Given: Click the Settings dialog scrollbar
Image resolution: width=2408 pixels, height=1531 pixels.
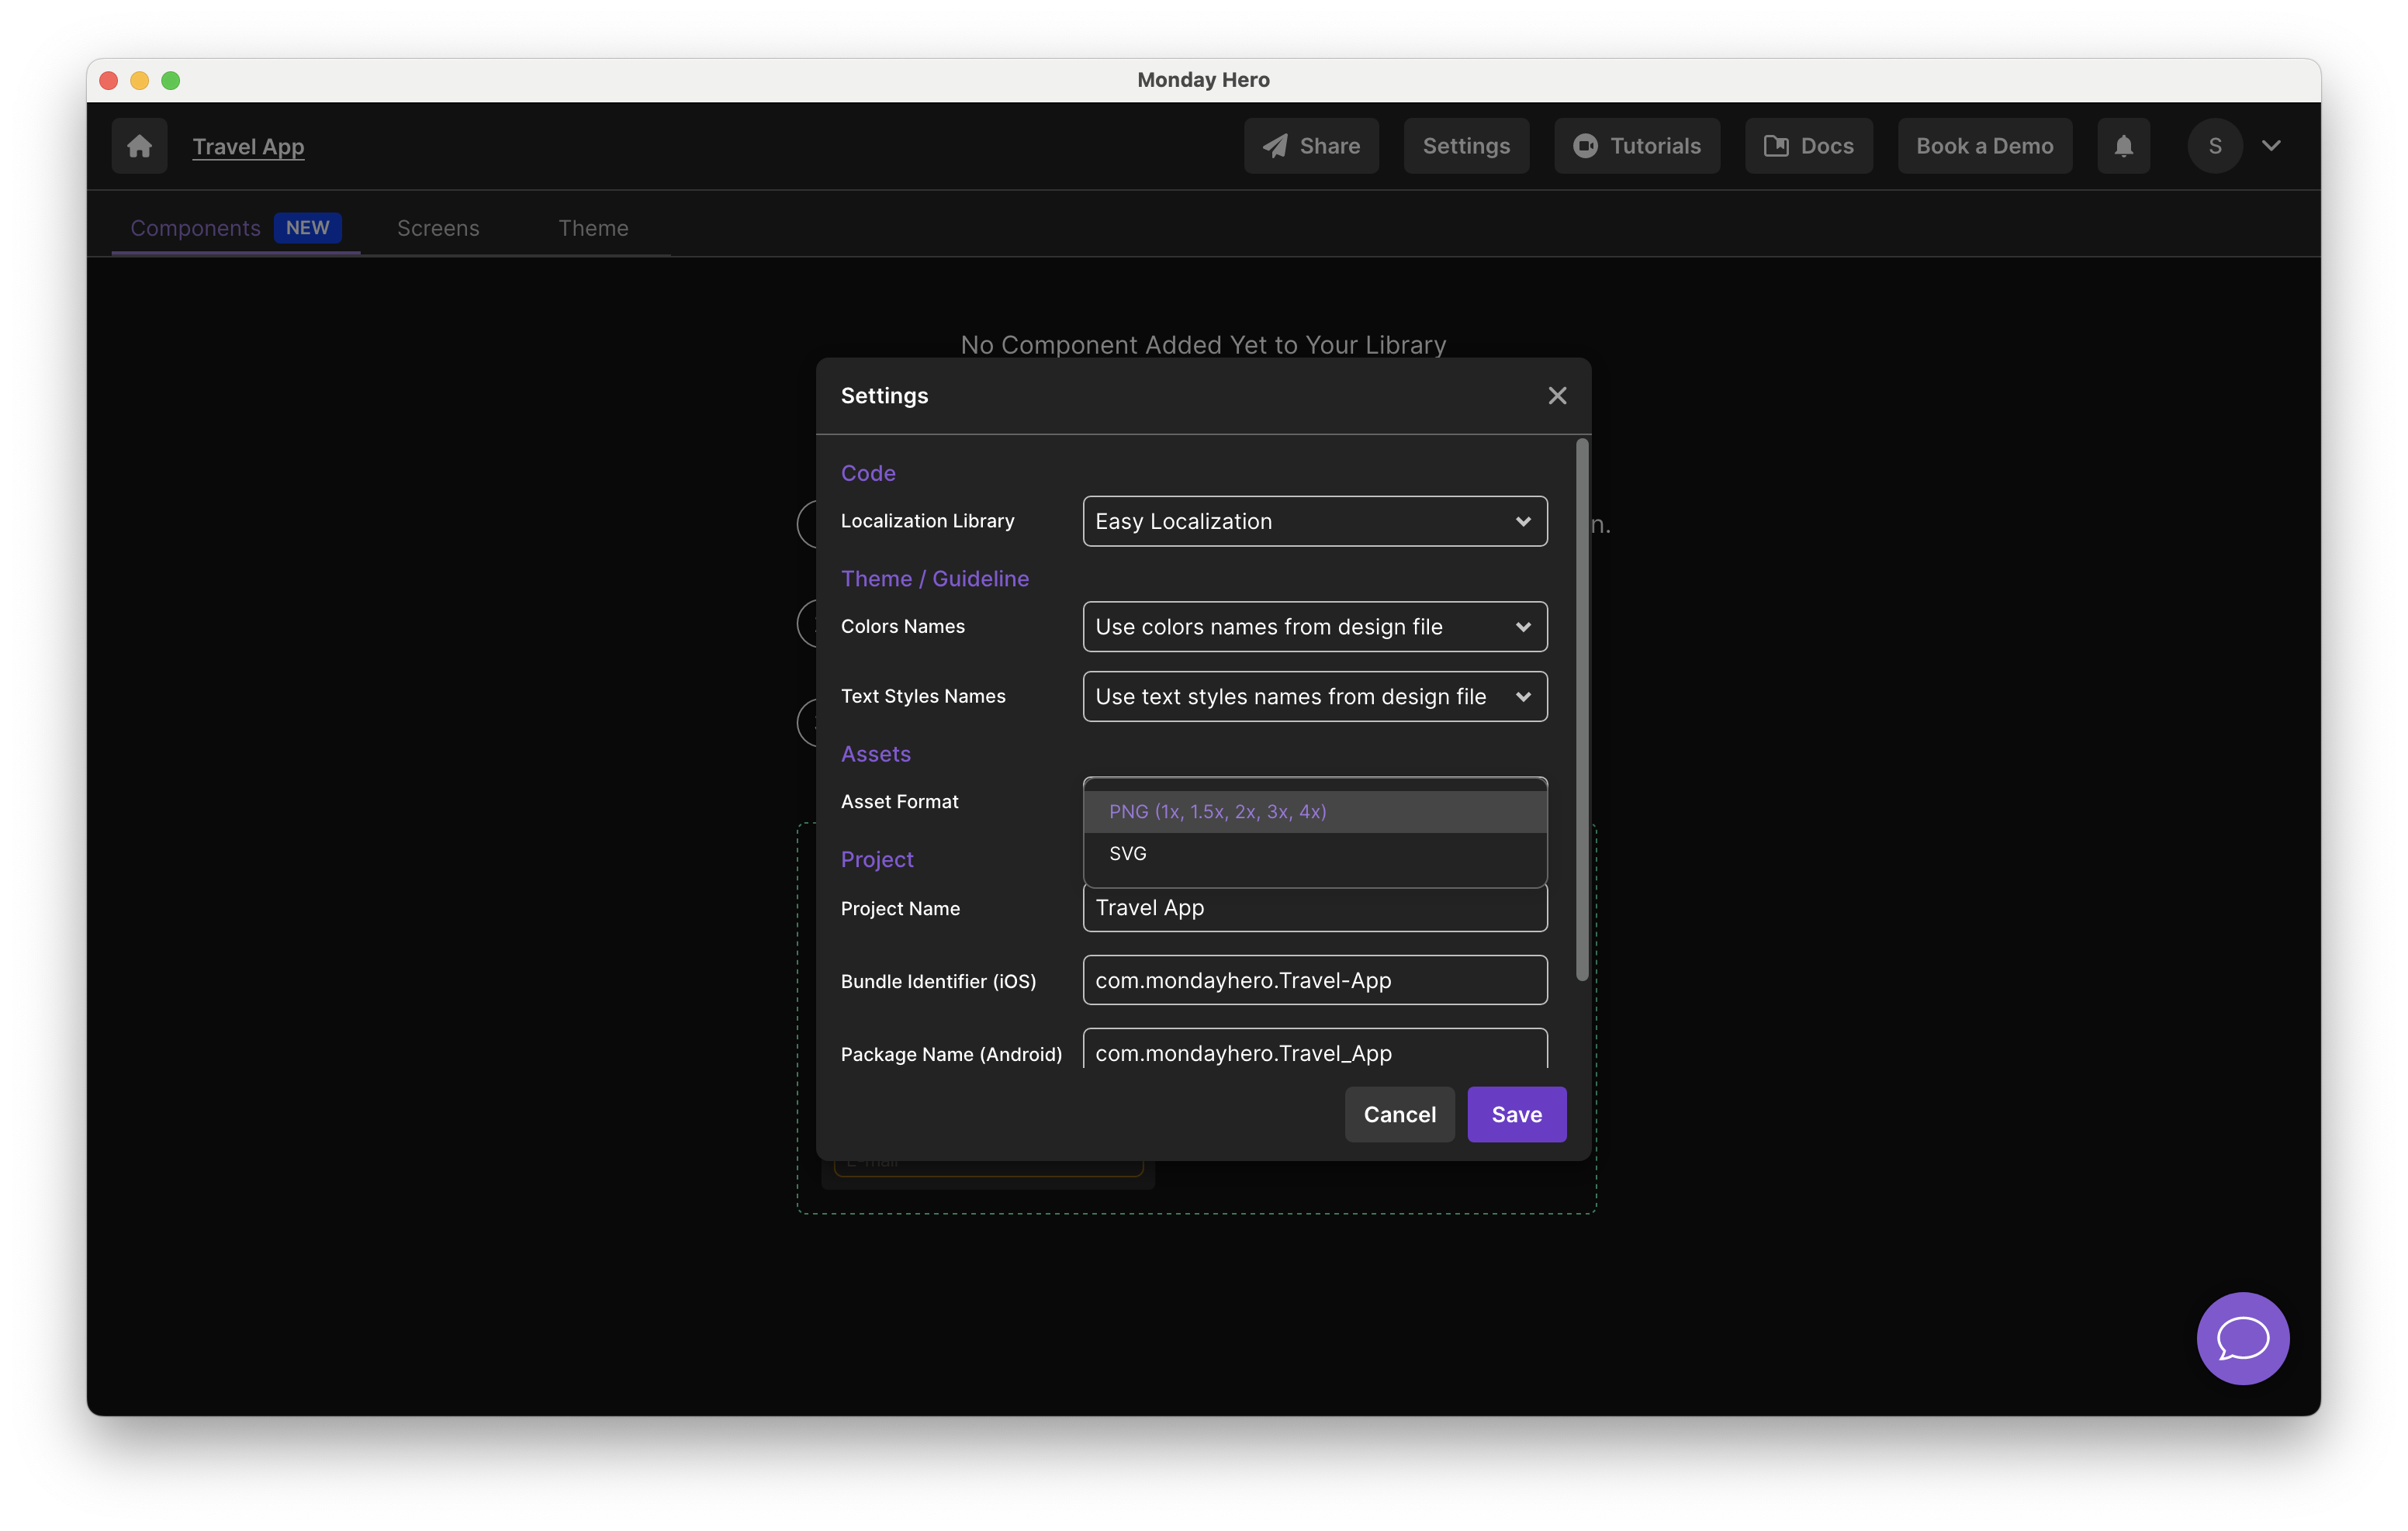Looking at the screenshot, I should (1581, 710).
